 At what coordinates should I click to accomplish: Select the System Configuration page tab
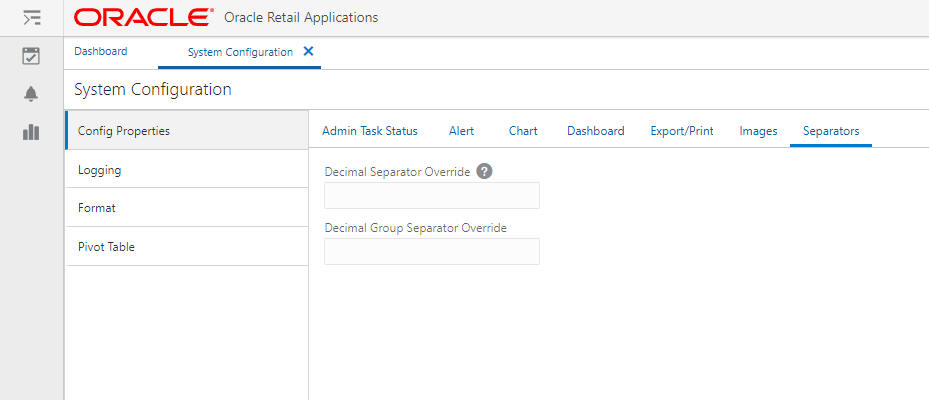(240, 52)
